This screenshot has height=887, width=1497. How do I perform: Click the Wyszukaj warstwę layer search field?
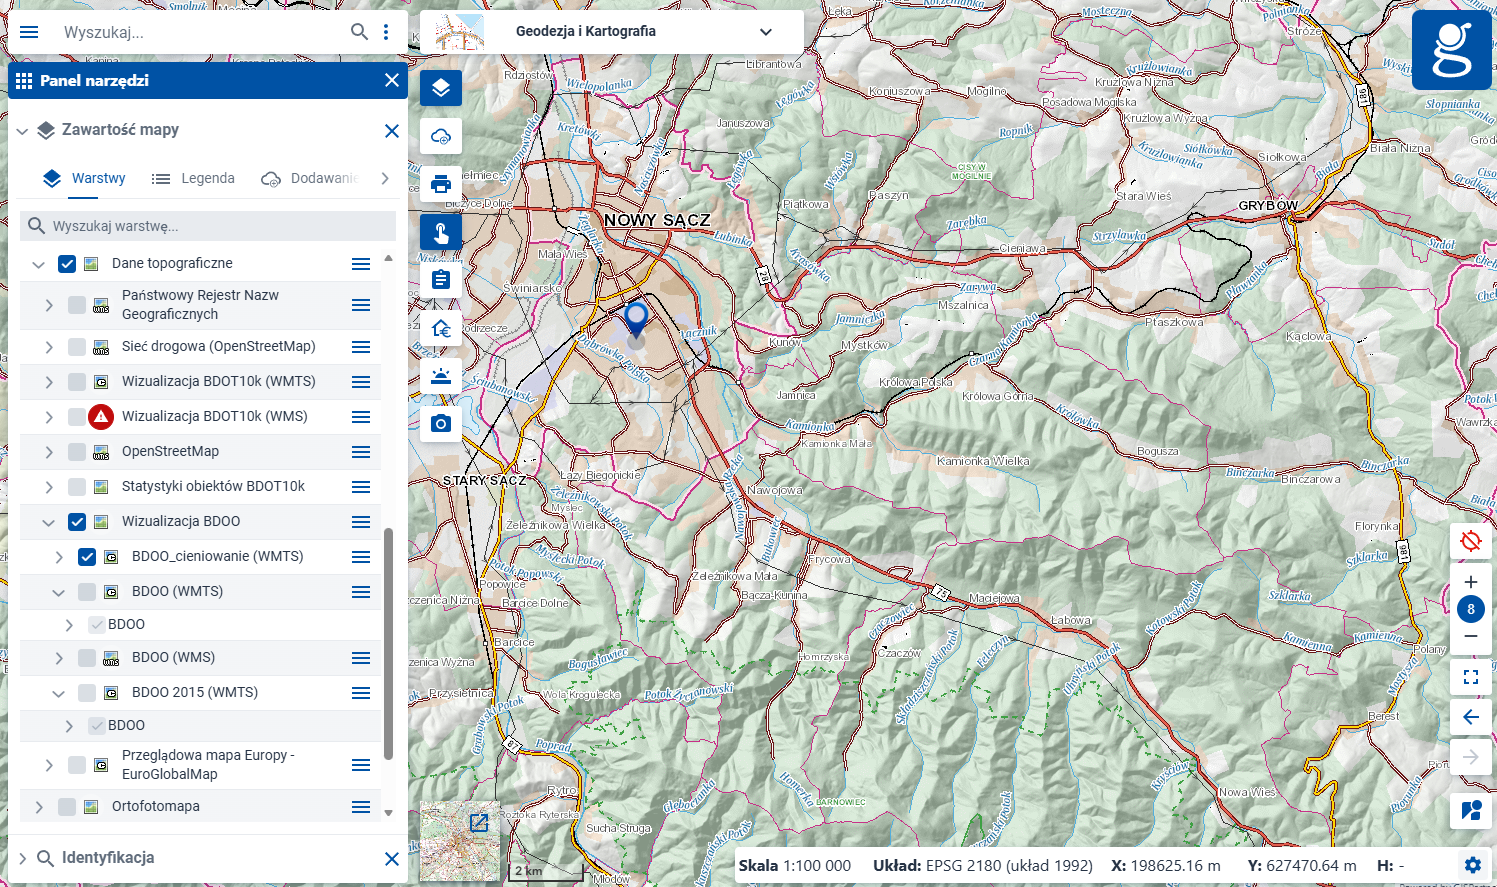click(x=208, y=226)
